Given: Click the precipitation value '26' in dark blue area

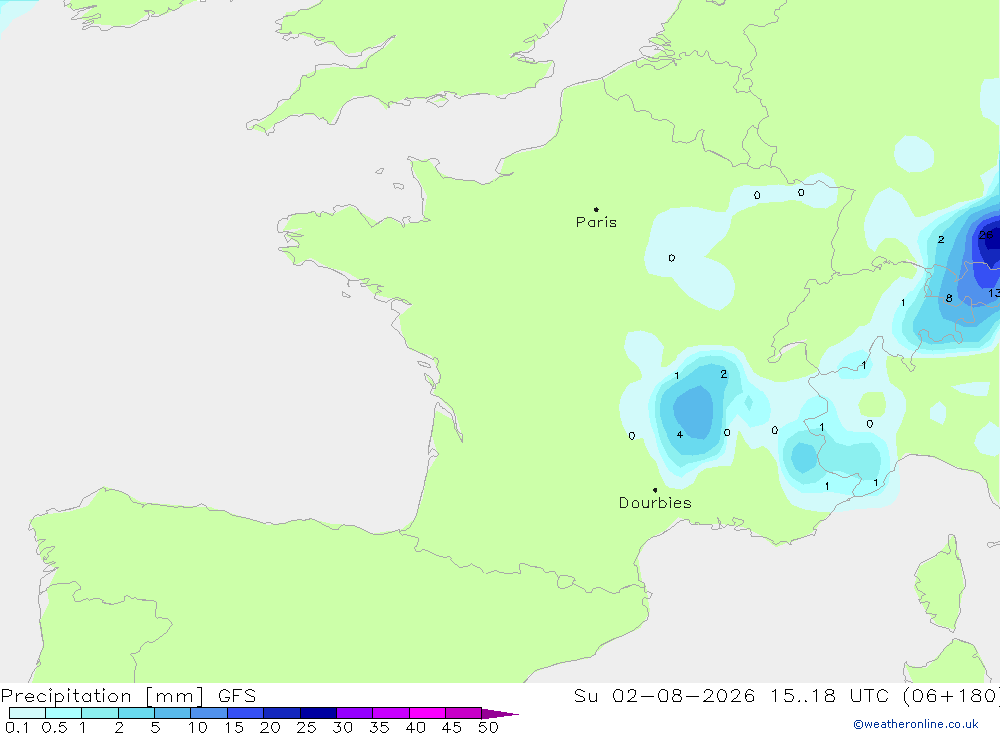Looking at the screenshot, I should coord(985,235).
